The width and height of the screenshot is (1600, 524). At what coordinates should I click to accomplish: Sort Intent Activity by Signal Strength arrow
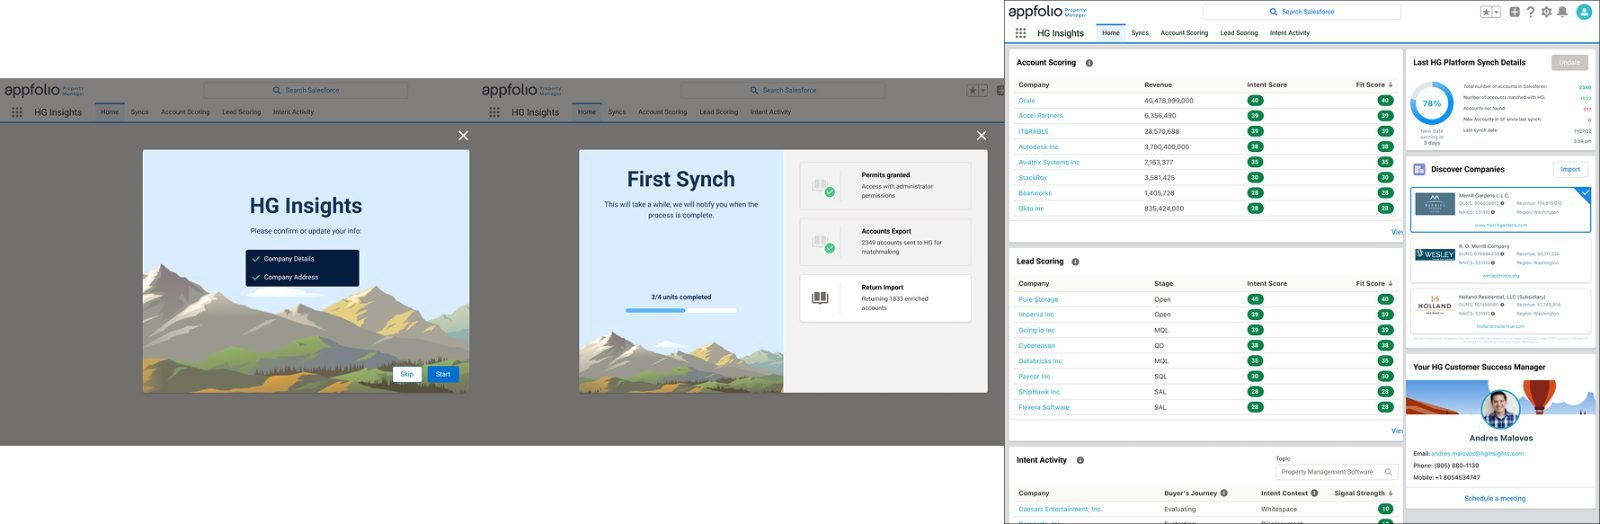click(x=1390, y=493)
